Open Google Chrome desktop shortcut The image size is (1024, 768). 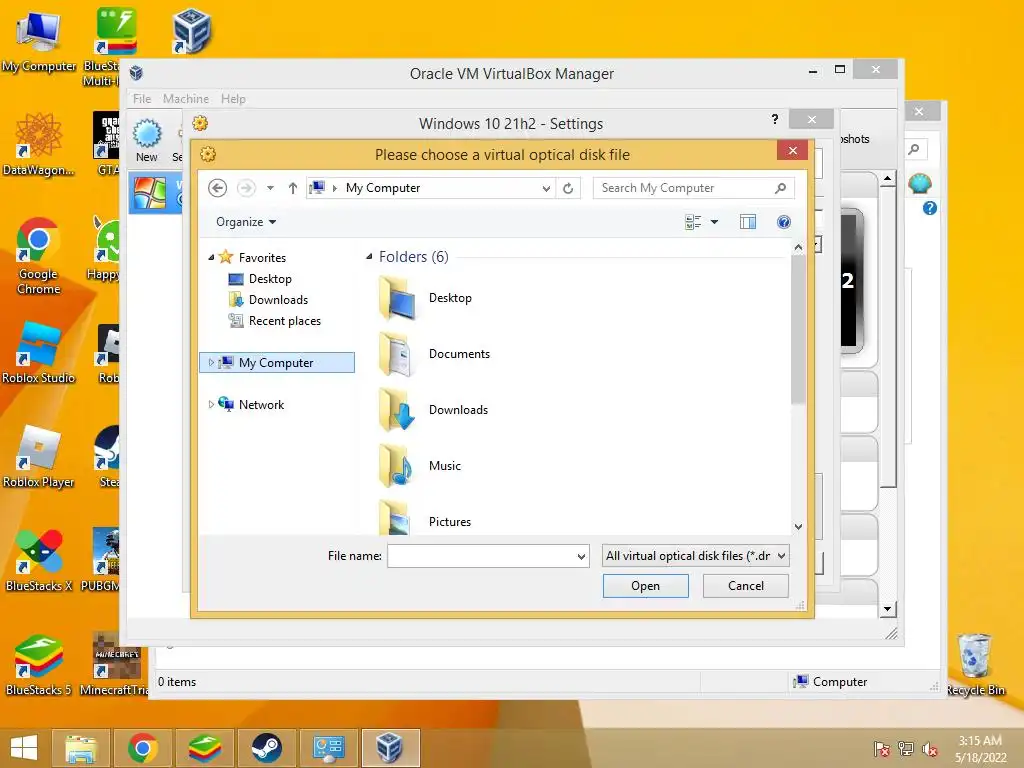[39, 256]
